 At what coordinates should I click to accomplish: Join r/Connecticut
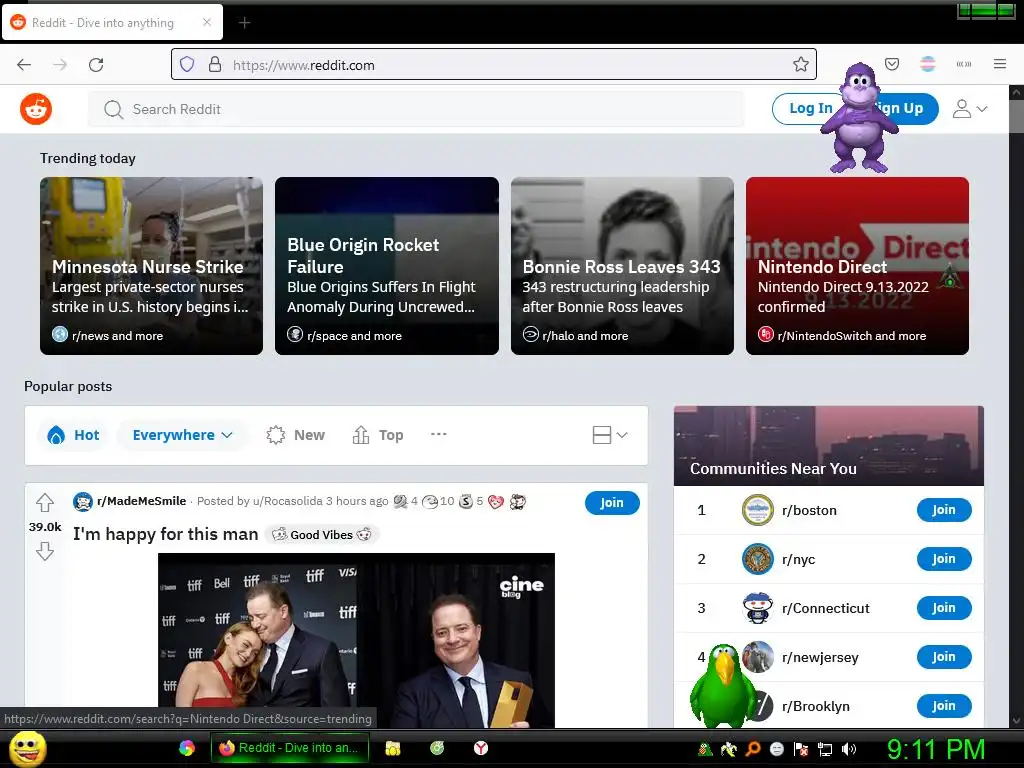944,608
